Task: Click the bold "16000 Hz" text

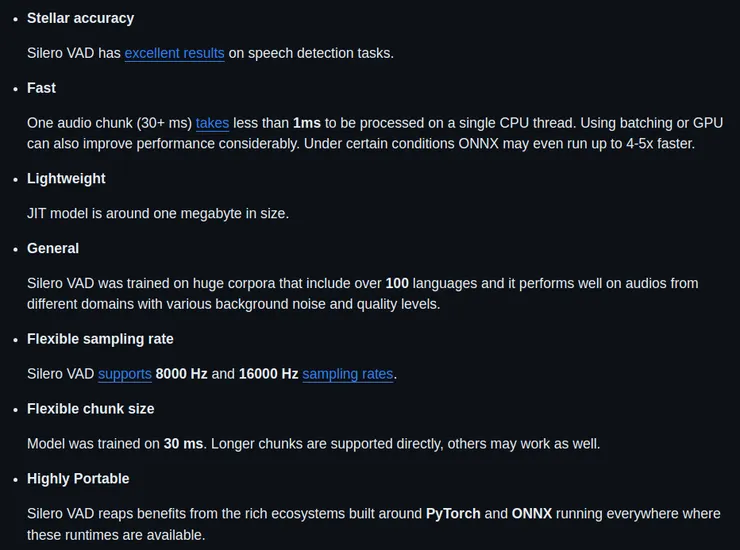Action: [x=268, y=374]
